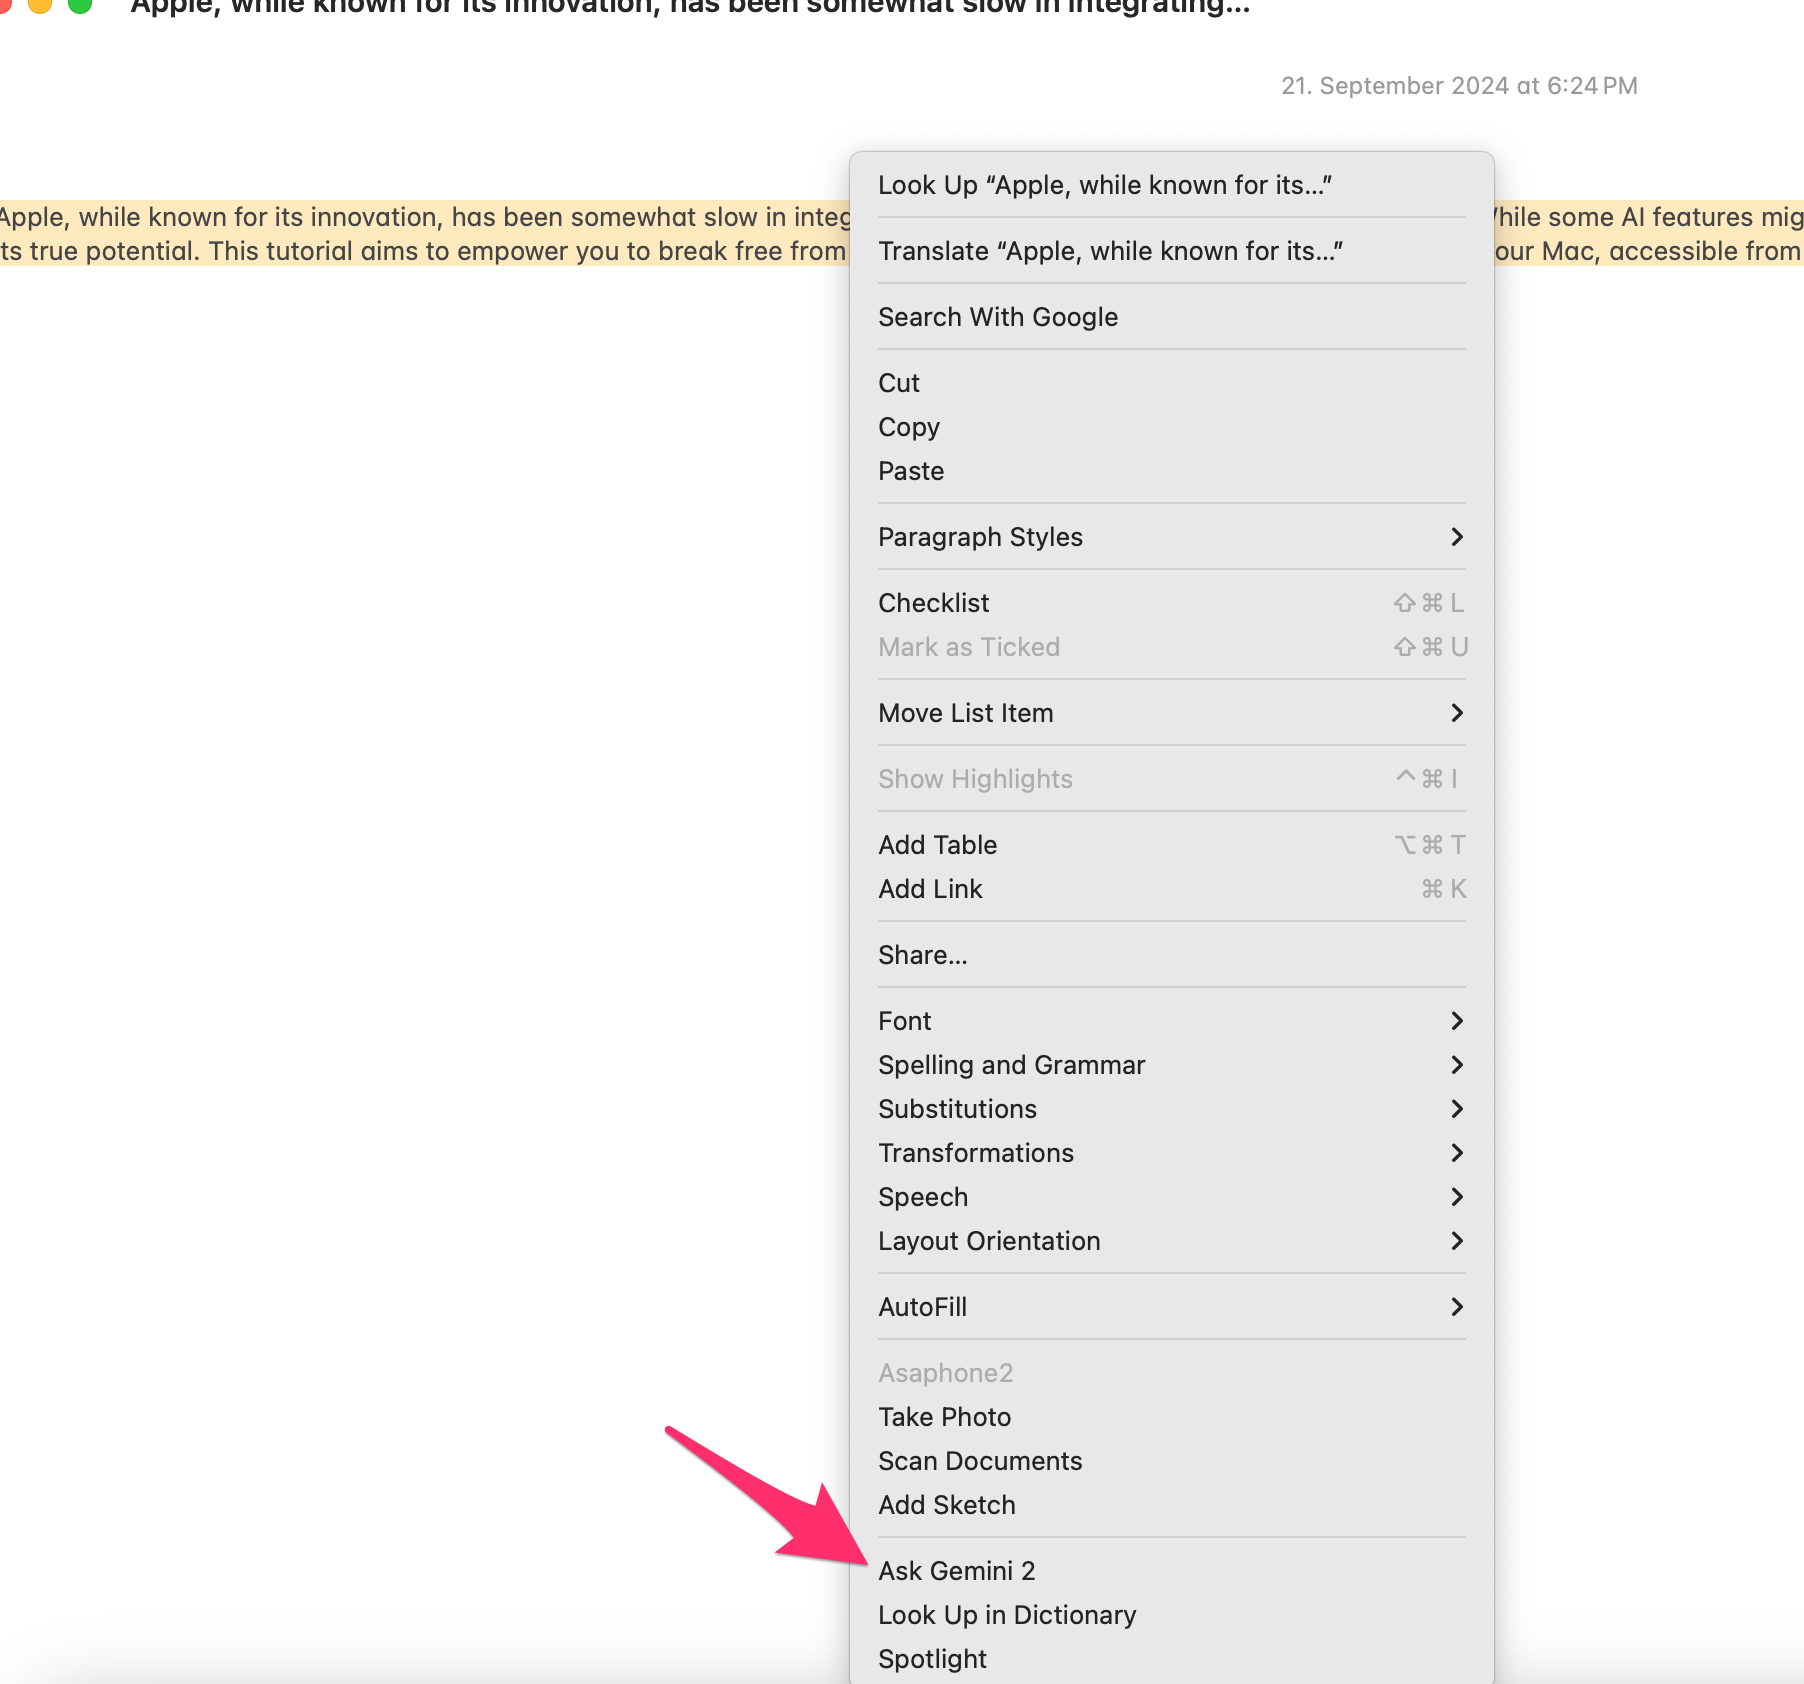Expand the Substitutions submenu
The width and height of the screenshot is (1804, 1684).
point(1171,1109)
